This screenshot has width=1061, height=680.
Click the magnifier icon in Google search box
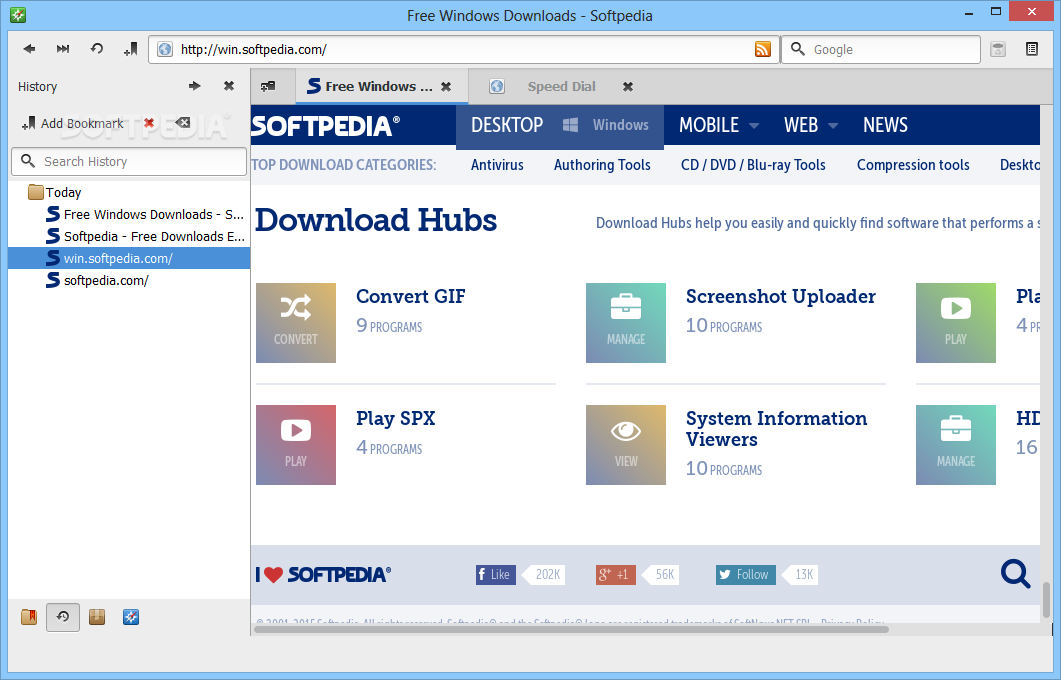click(x=798, y=49)
